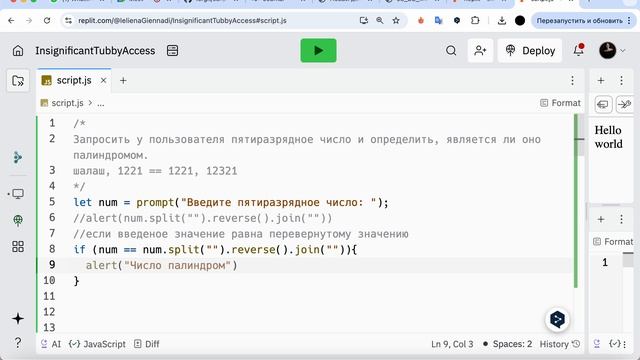Image resolution: width=640 pixels, height=360 pixels.
Task: Go back in the browser
Action: pos(11,20)
